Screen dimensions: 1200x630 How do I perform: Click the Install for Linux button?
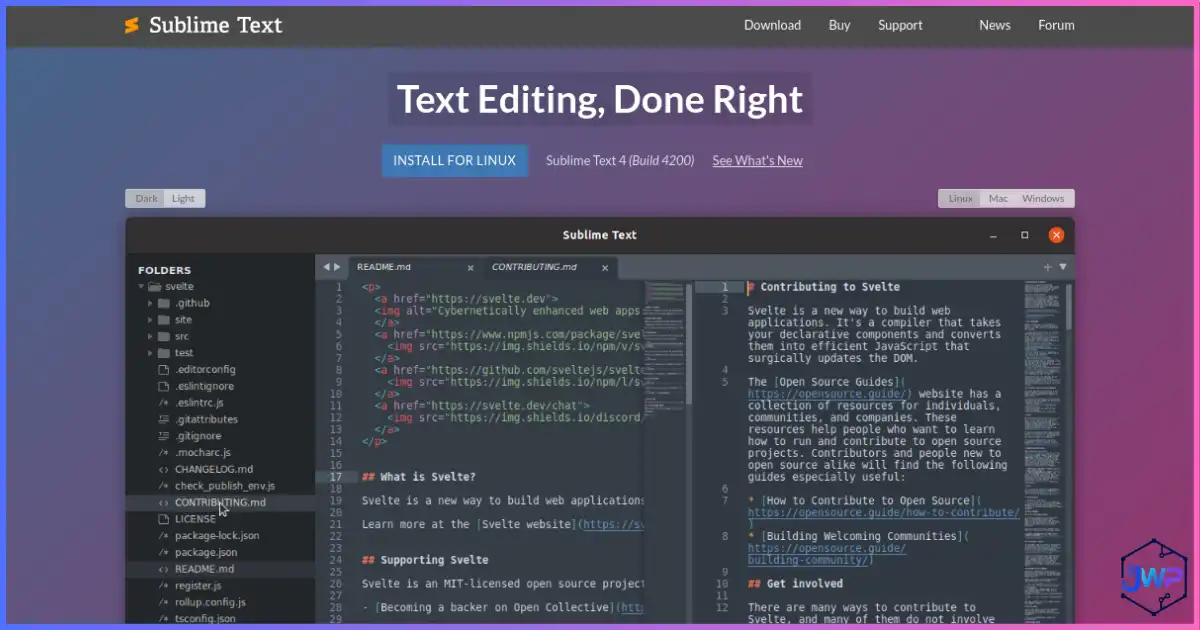455,160
